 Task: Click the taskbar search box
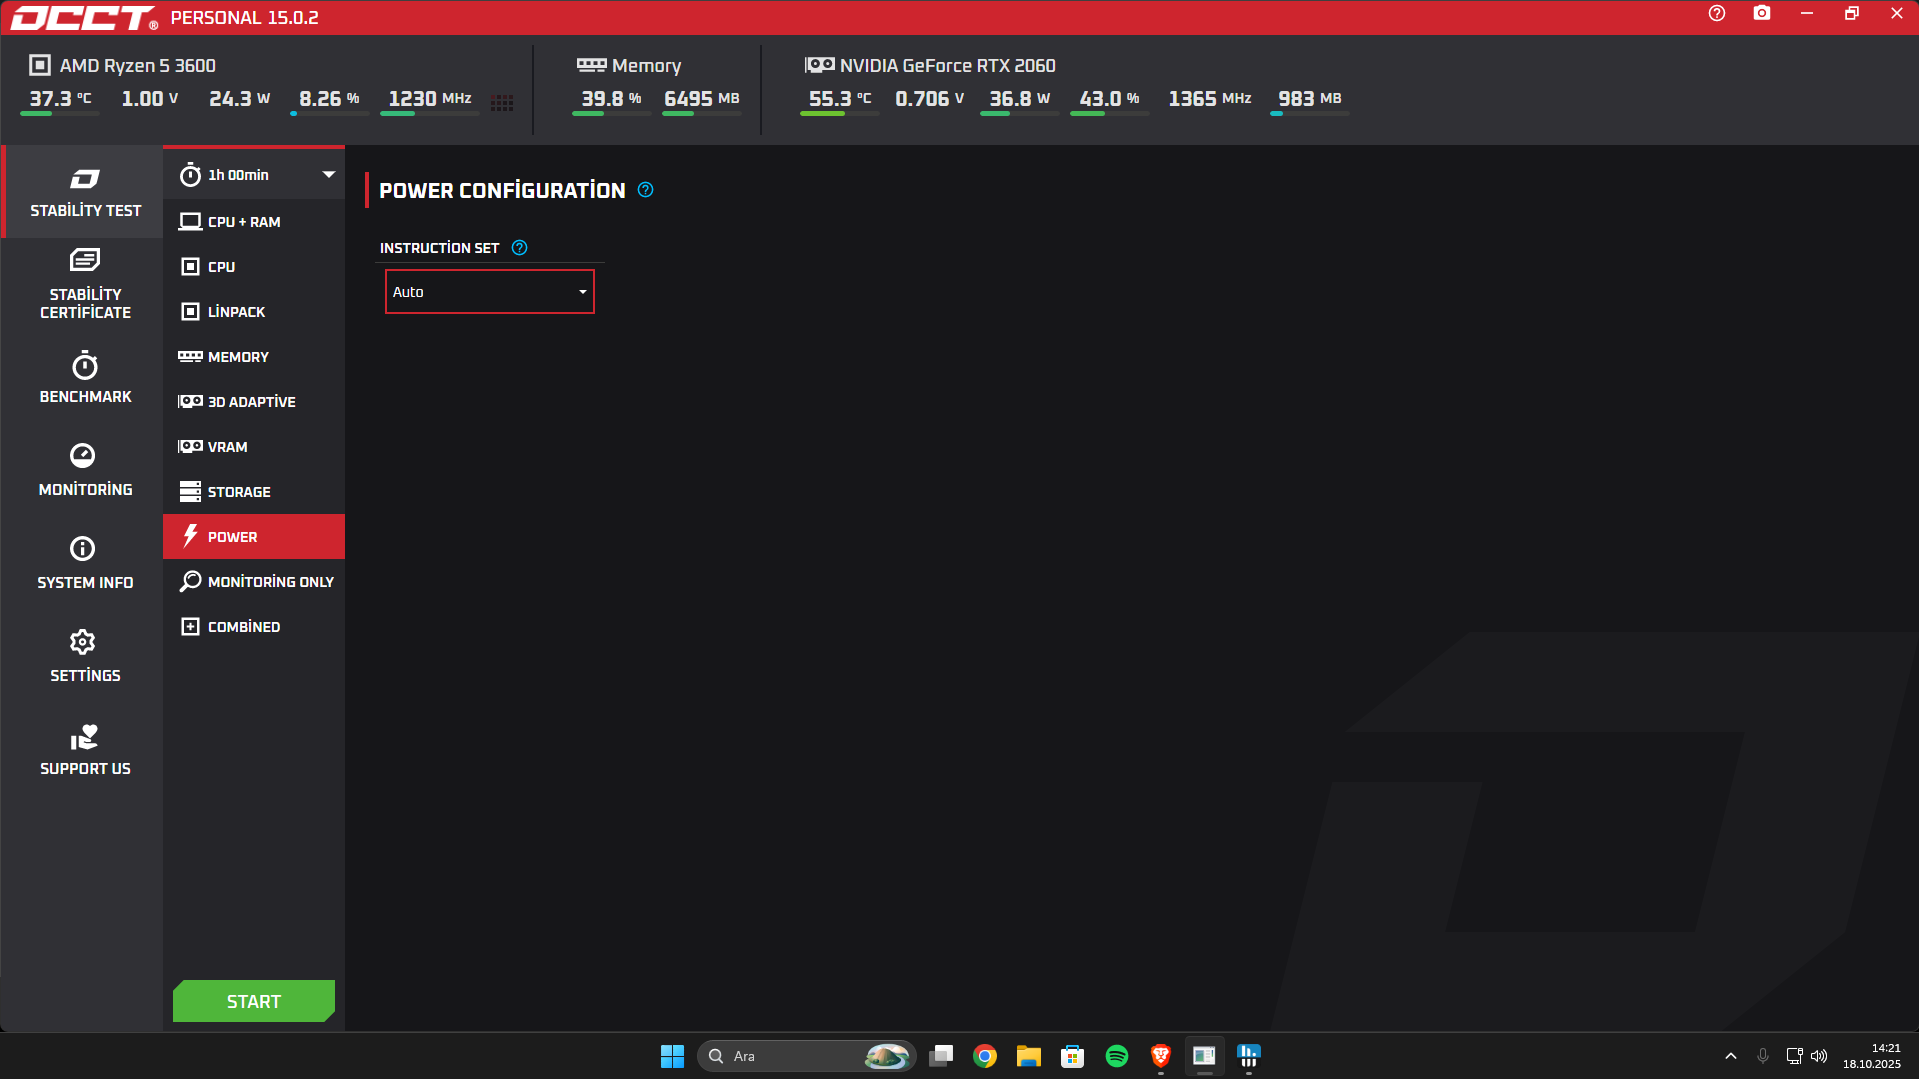click(x=806, y=1056)
